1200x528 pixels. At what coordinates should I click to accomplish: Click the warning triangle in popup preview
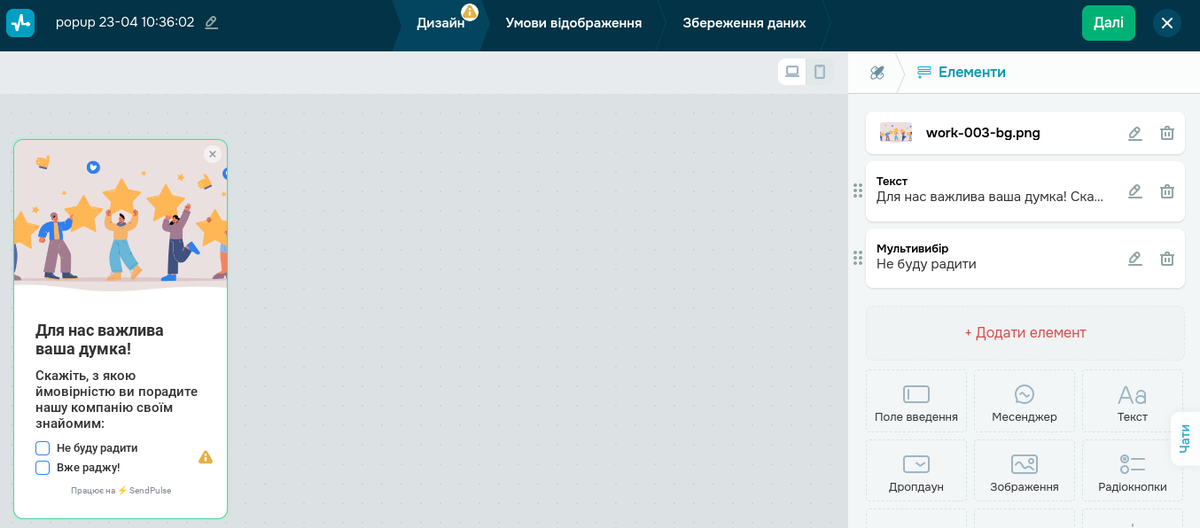pos(205,457)
